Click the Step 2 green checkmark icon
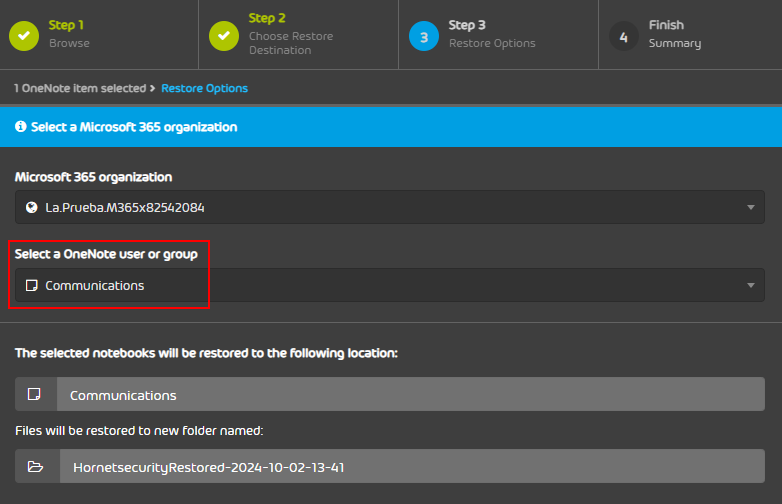 pyautogui.click(x=224, y=35)
